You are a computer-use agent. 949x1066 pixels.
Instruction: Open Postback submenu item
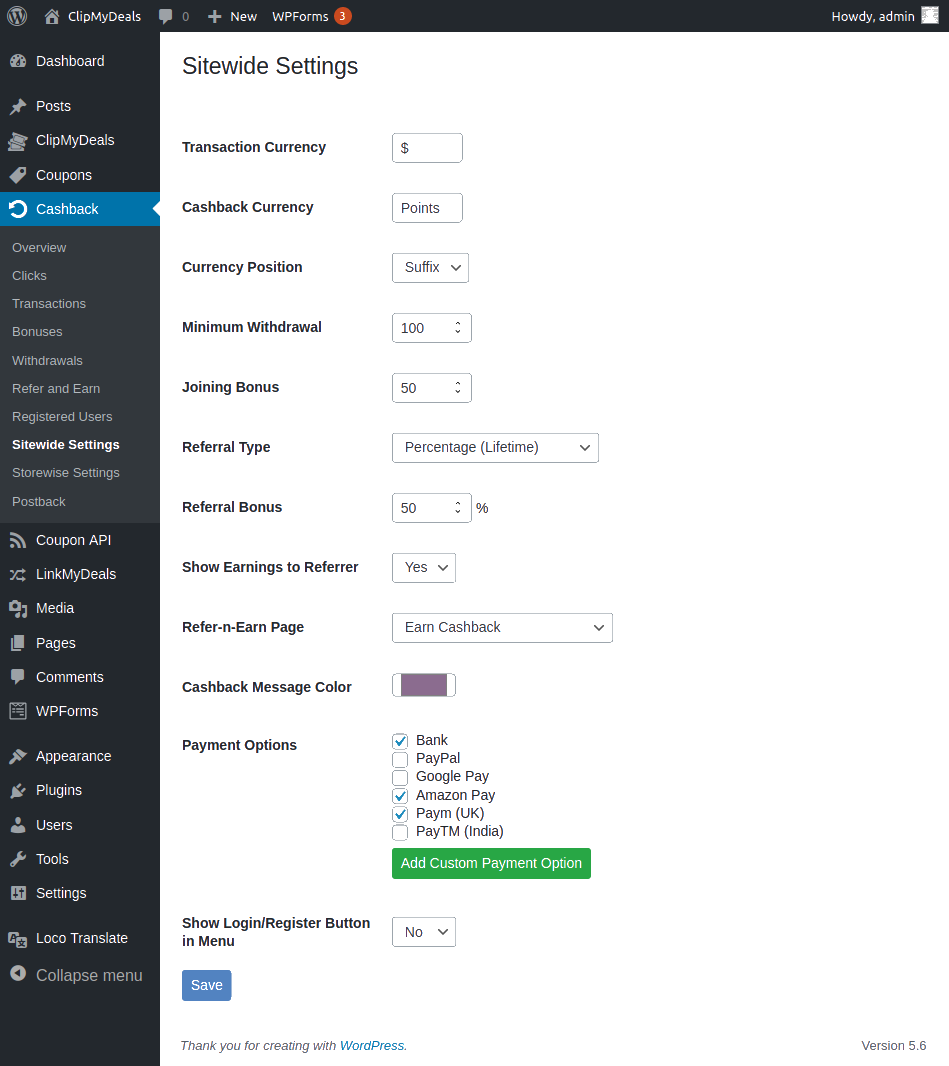(39, 502)
